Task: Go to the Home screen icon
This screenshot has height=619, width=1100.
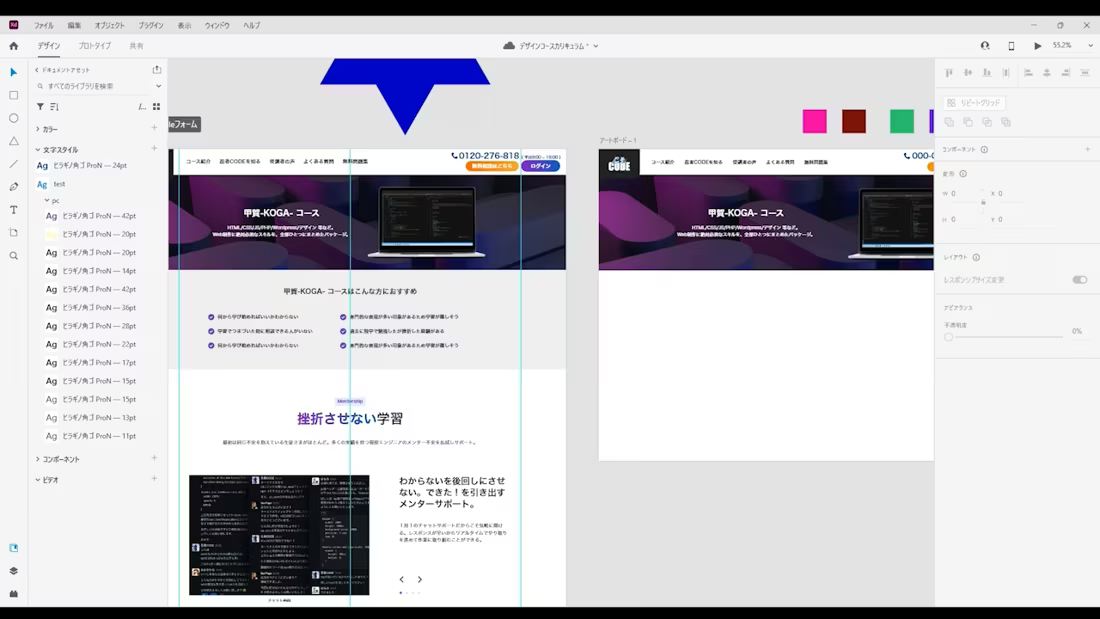Action: point(13,46)
